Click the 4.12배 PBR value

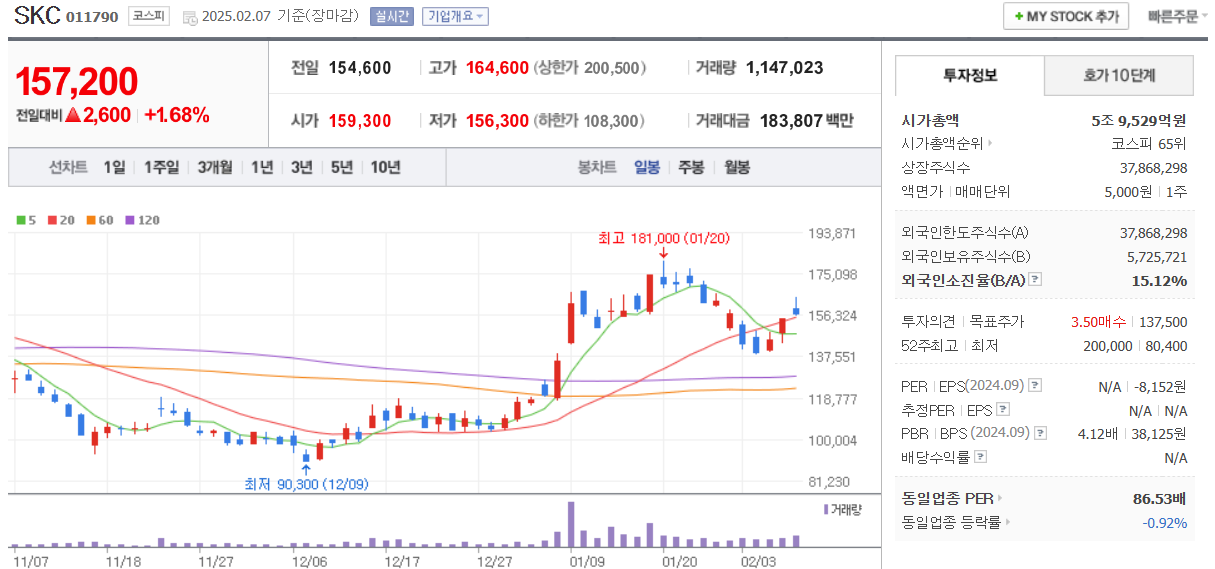click(1100, 433)
